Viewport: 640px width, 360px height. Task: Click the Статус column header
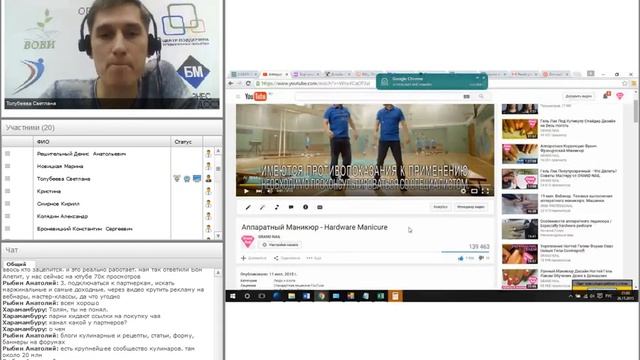[x=187, y=142]
